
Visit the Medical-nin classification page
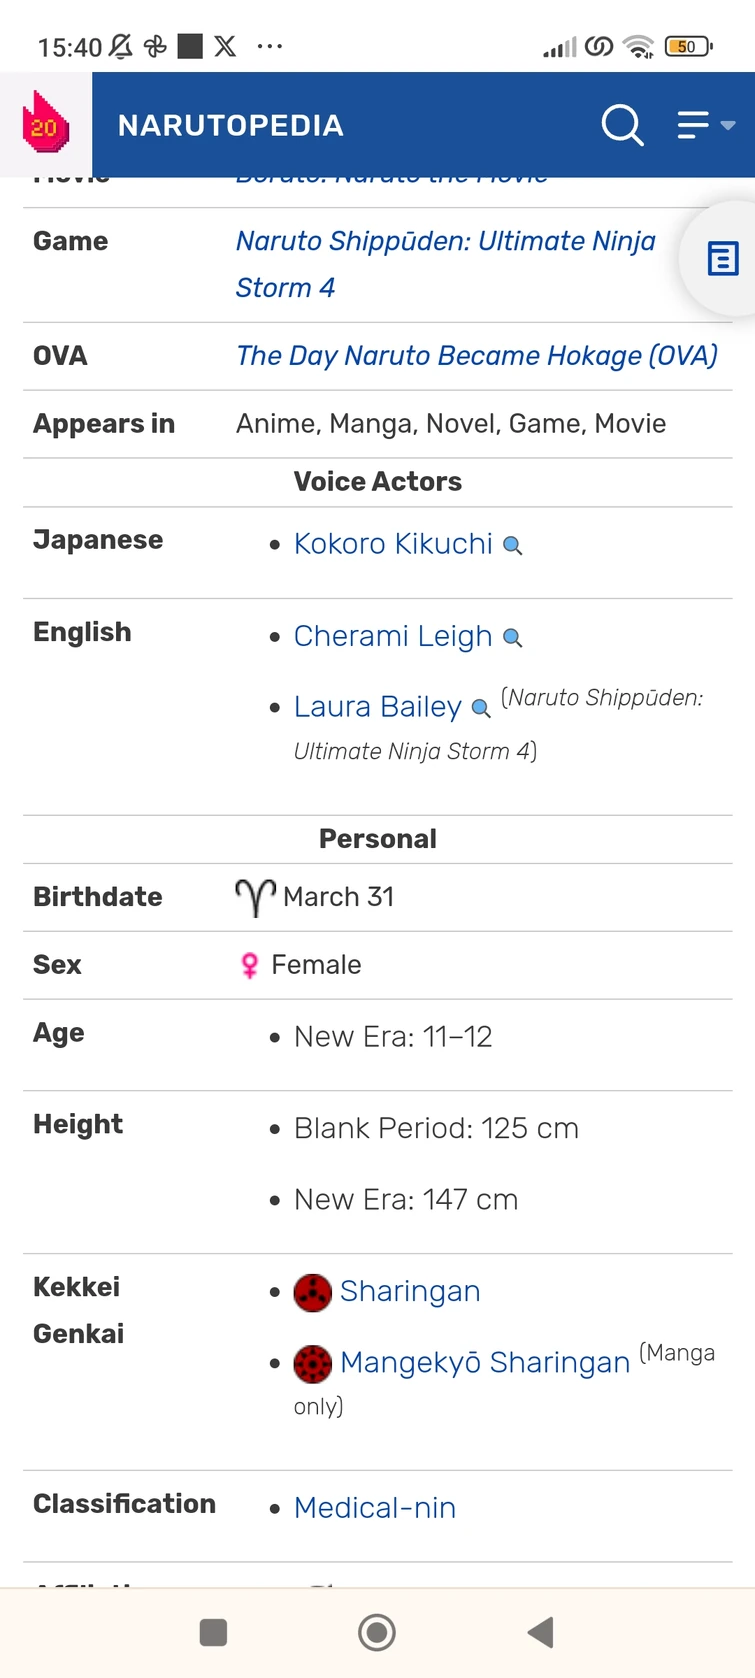pos(375,1508)
